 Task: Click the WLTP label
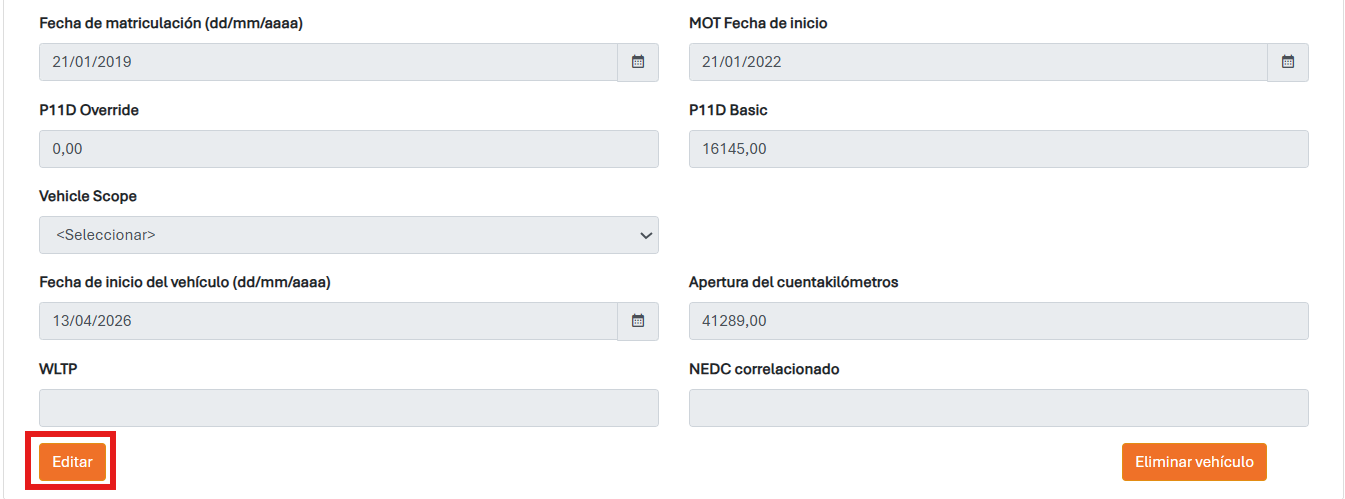point(58,369)
